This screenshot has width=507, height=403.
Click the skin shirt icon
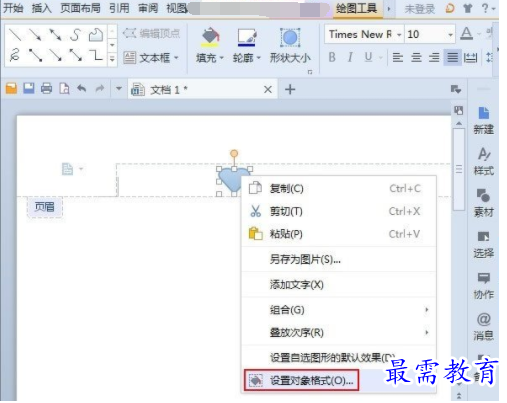pos(468,8)
